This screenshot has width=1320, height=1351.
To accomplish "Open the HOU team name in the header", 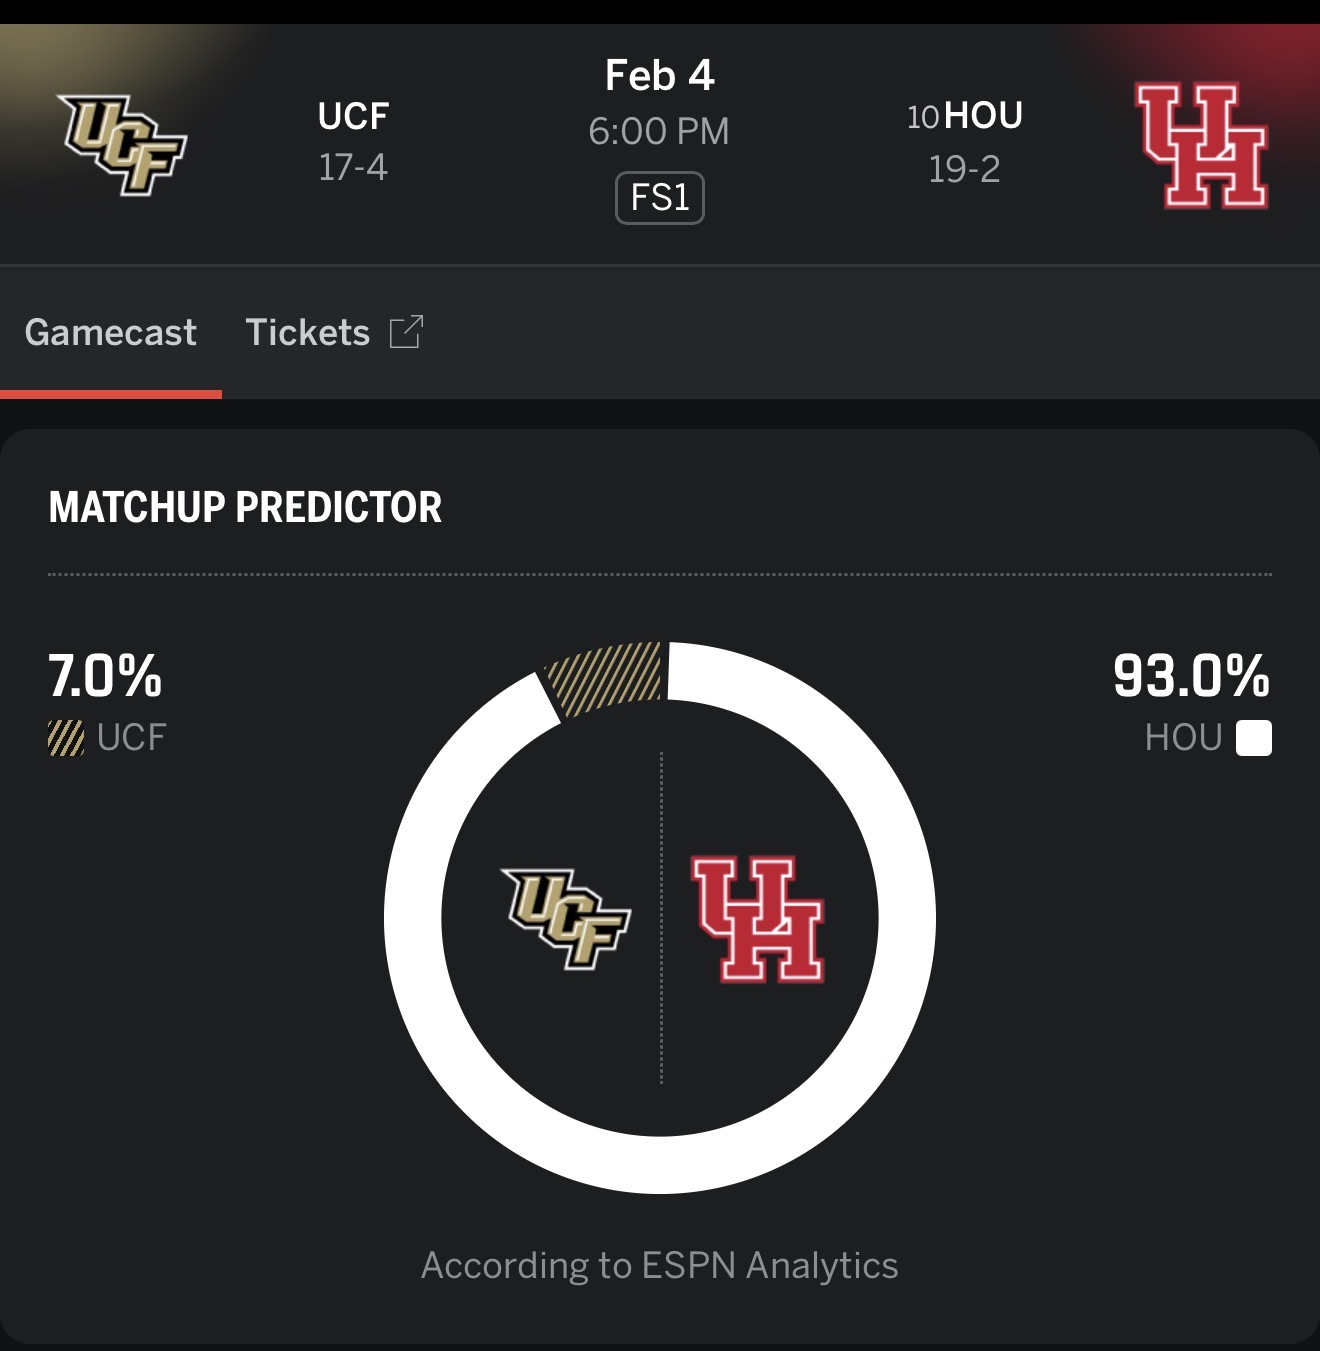I will click(983, 116).
